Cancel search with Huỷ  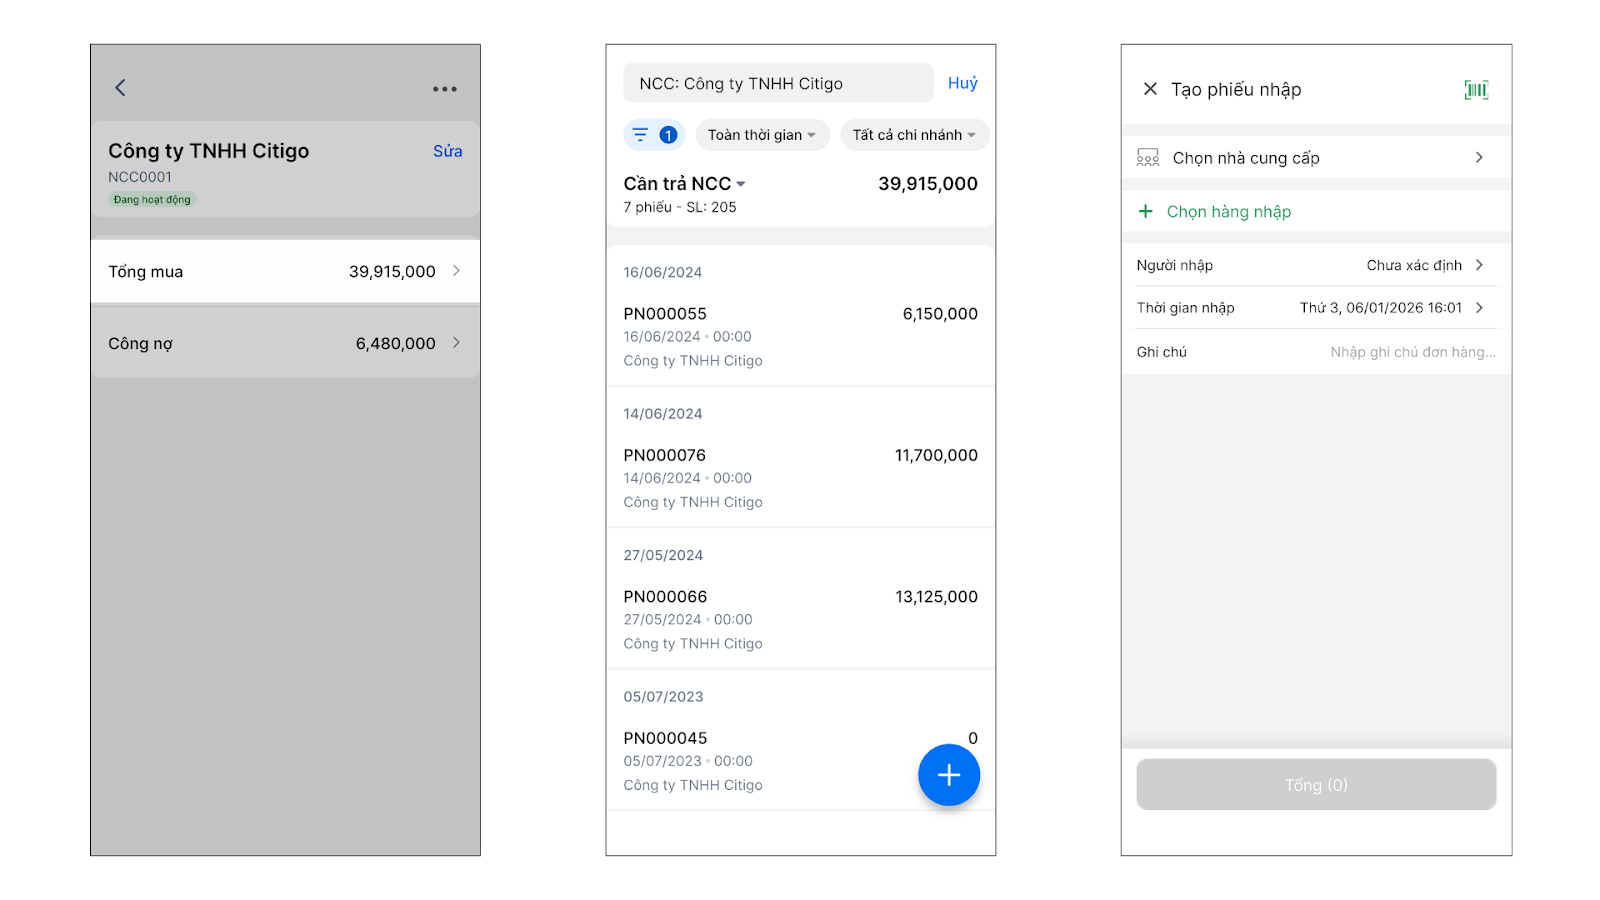(963, 83)
